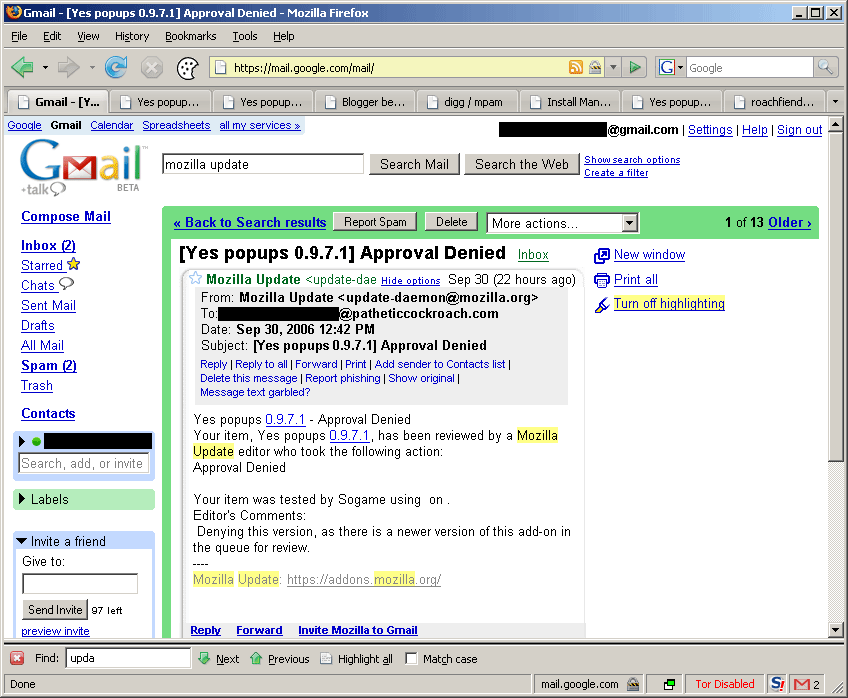Click Back to Search results link

pyautogui.click(x=250, y=222)
